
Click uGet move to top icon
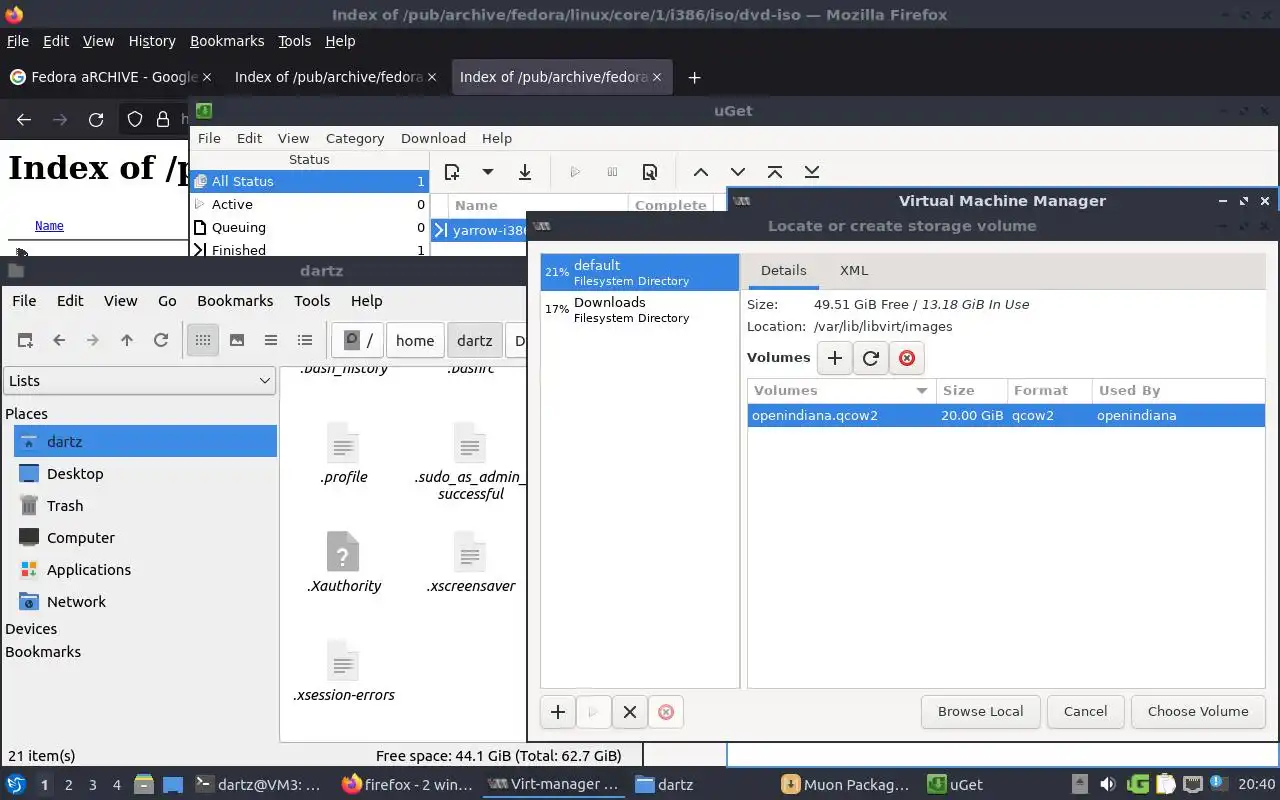[x=775, y=172]
